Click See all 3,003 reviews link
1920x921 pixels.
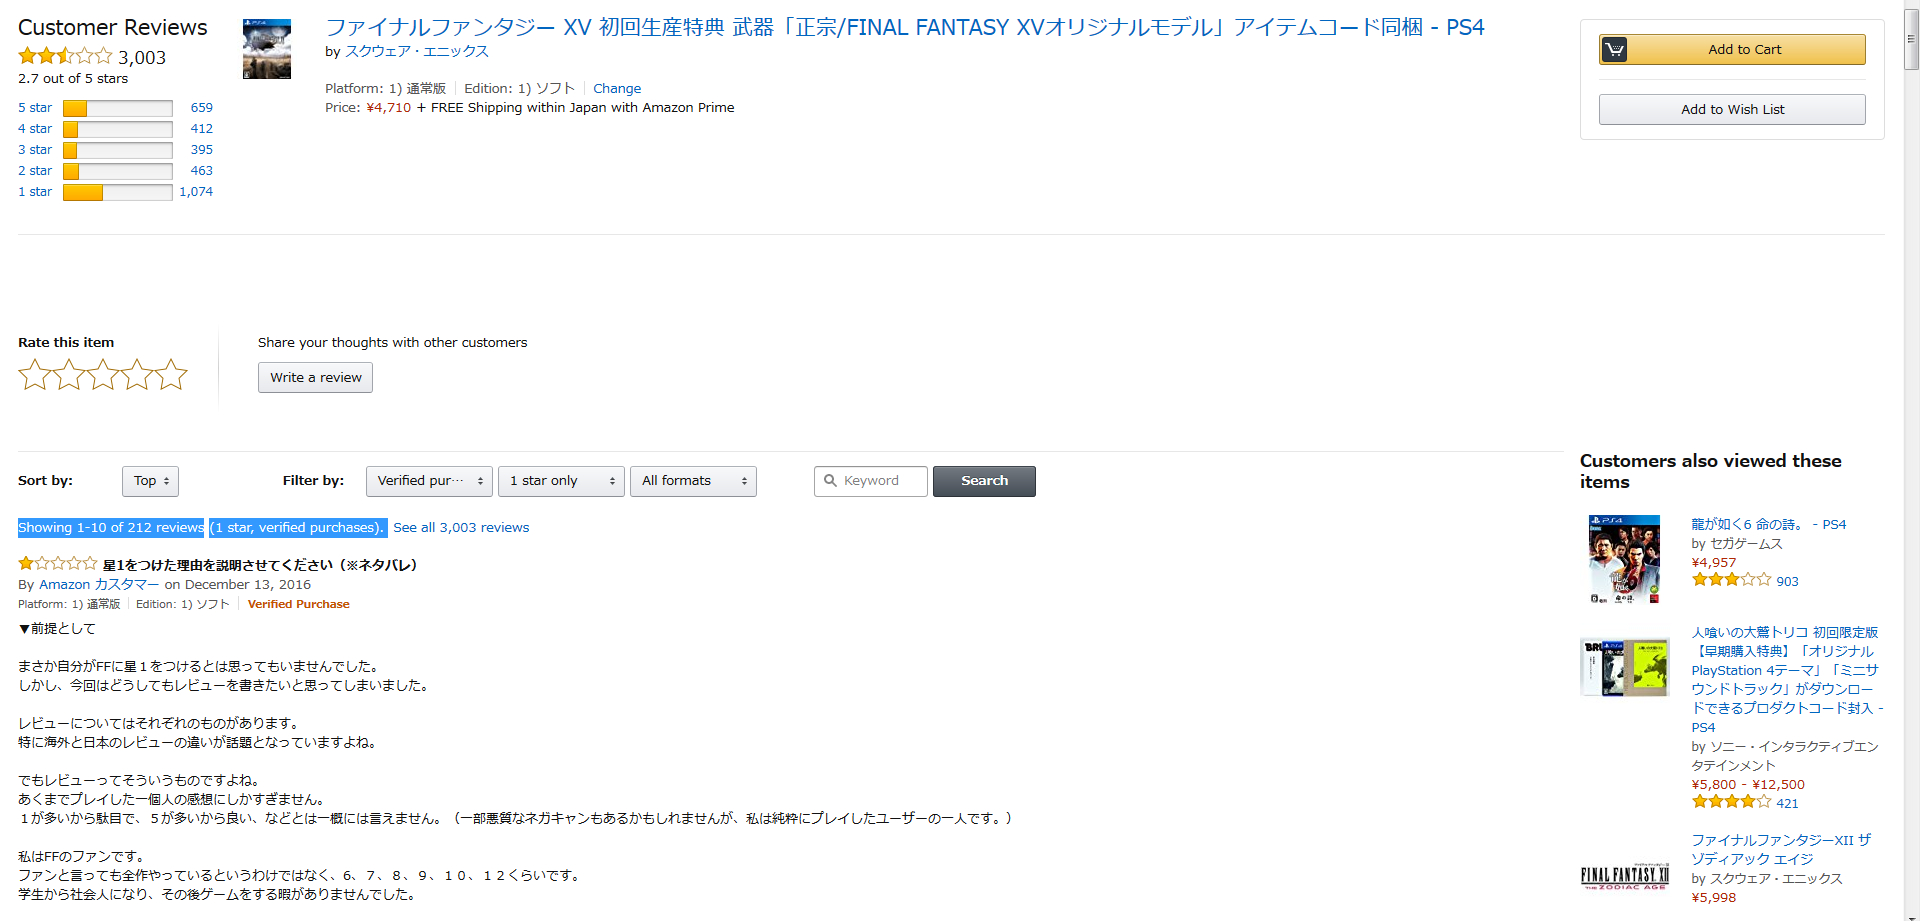[461, 527]
